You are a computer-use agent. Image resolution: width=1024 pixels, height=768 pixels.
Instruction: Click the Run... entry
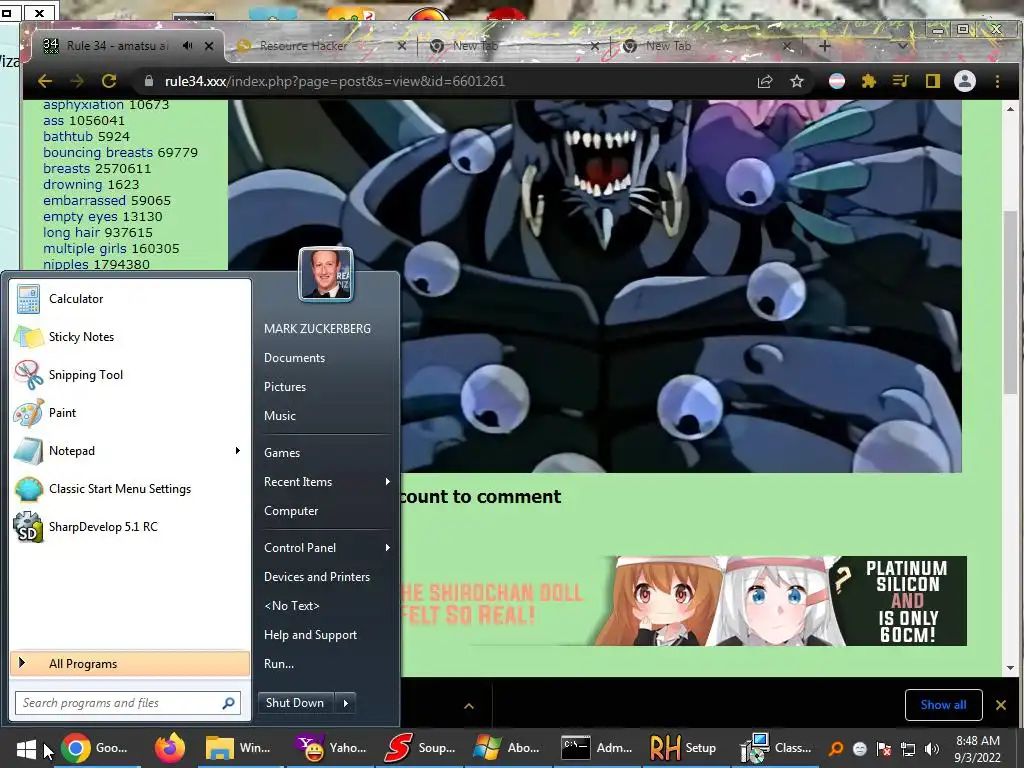pyautogui.click(x=279, y=664)
